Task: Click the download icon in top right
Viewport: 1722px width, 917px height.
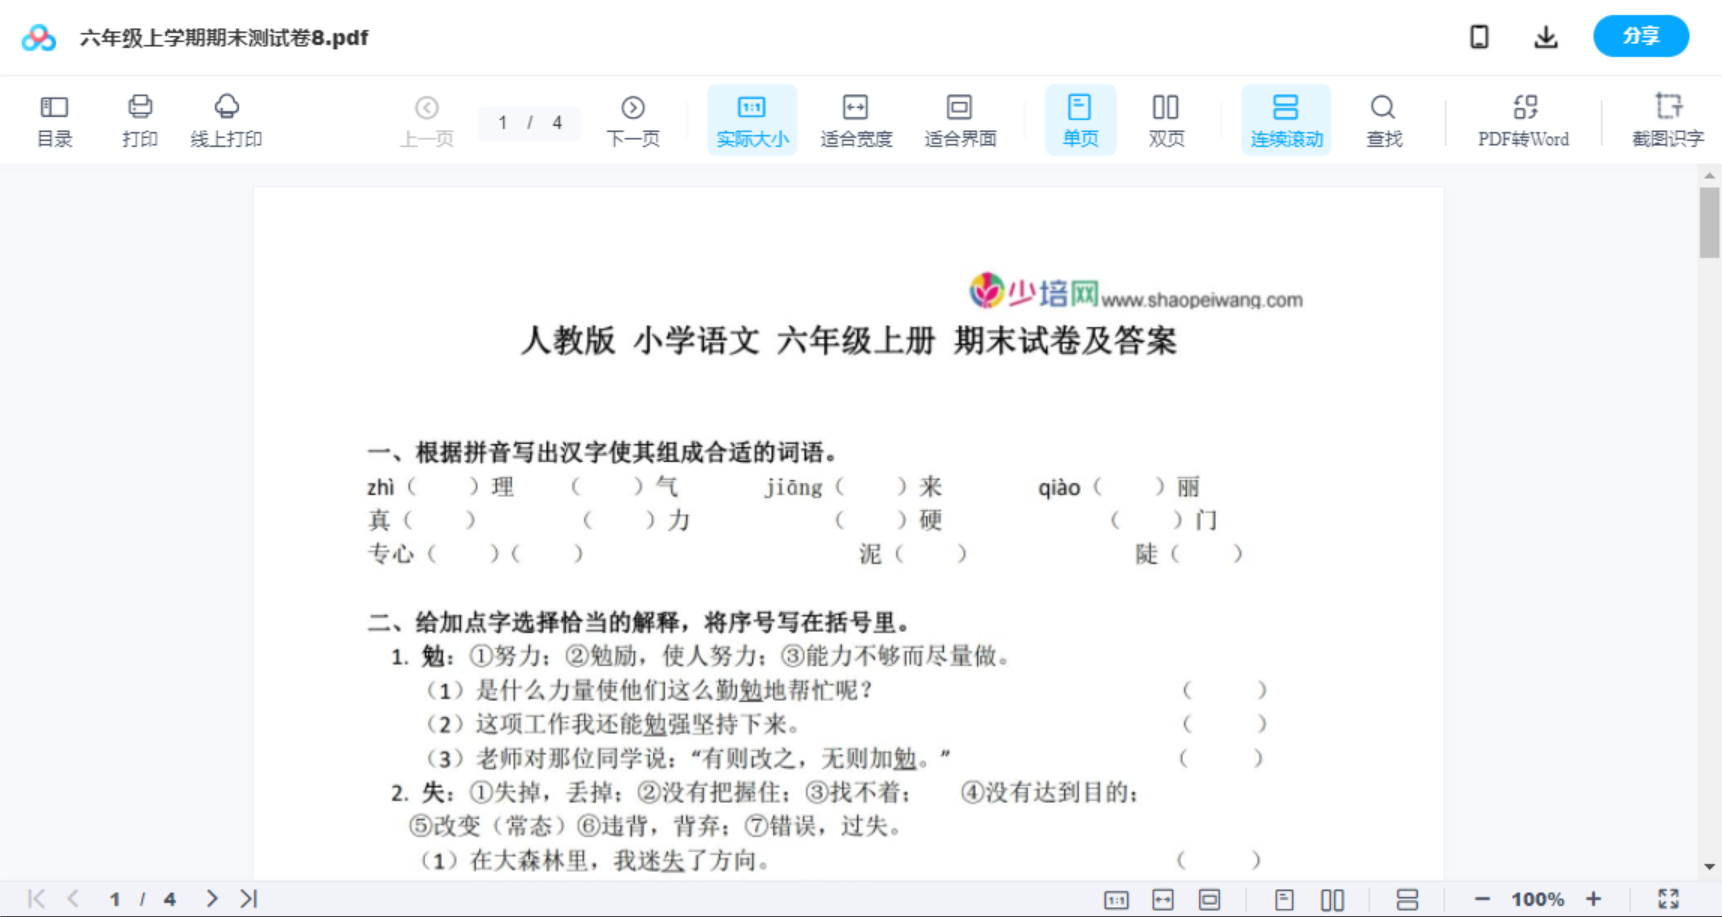Action: tap(1546, 36)
